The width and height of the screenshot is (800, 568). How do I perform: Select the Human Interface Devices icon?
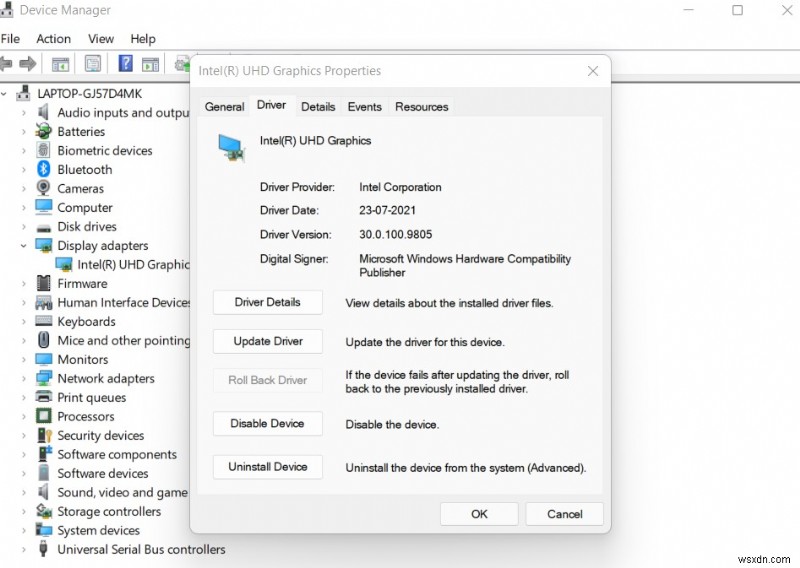pos(44,302)
